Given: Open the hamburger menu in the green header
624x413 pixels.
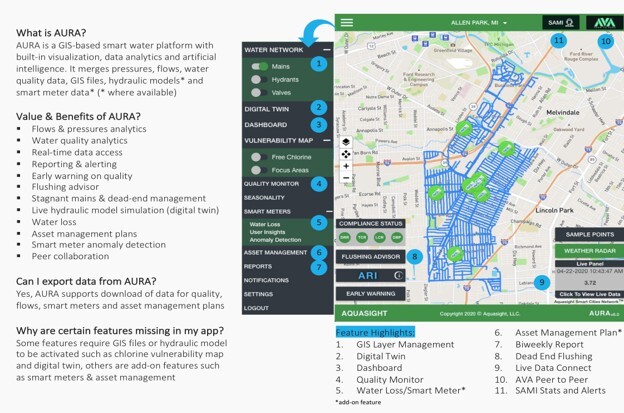Looking at the screenshot, I should tap(347, 22).
